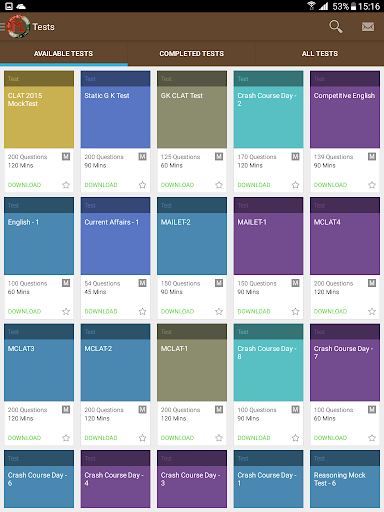Star the MAILET-2 test

pos(219,311)
